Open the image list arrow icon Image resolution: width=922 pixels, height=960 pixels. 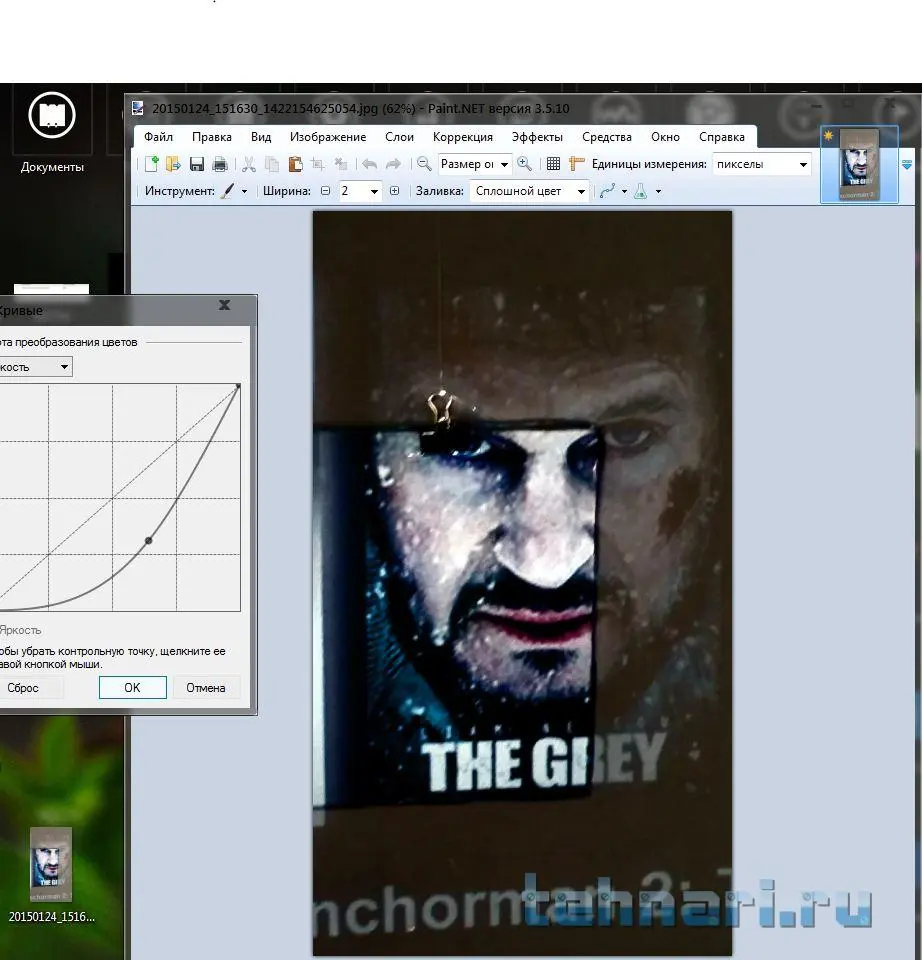point(907,165)
